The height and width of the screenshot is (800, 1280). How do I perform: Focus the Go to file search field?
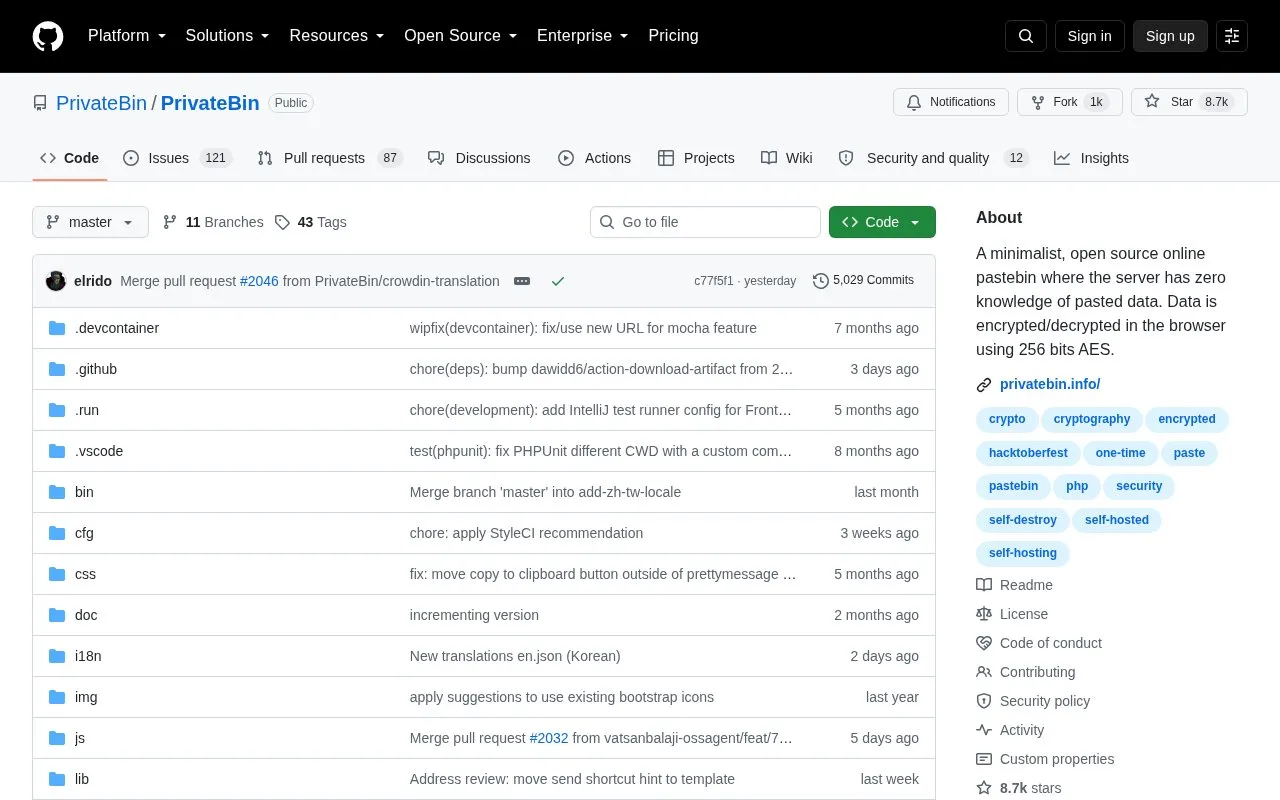(705, 222)
